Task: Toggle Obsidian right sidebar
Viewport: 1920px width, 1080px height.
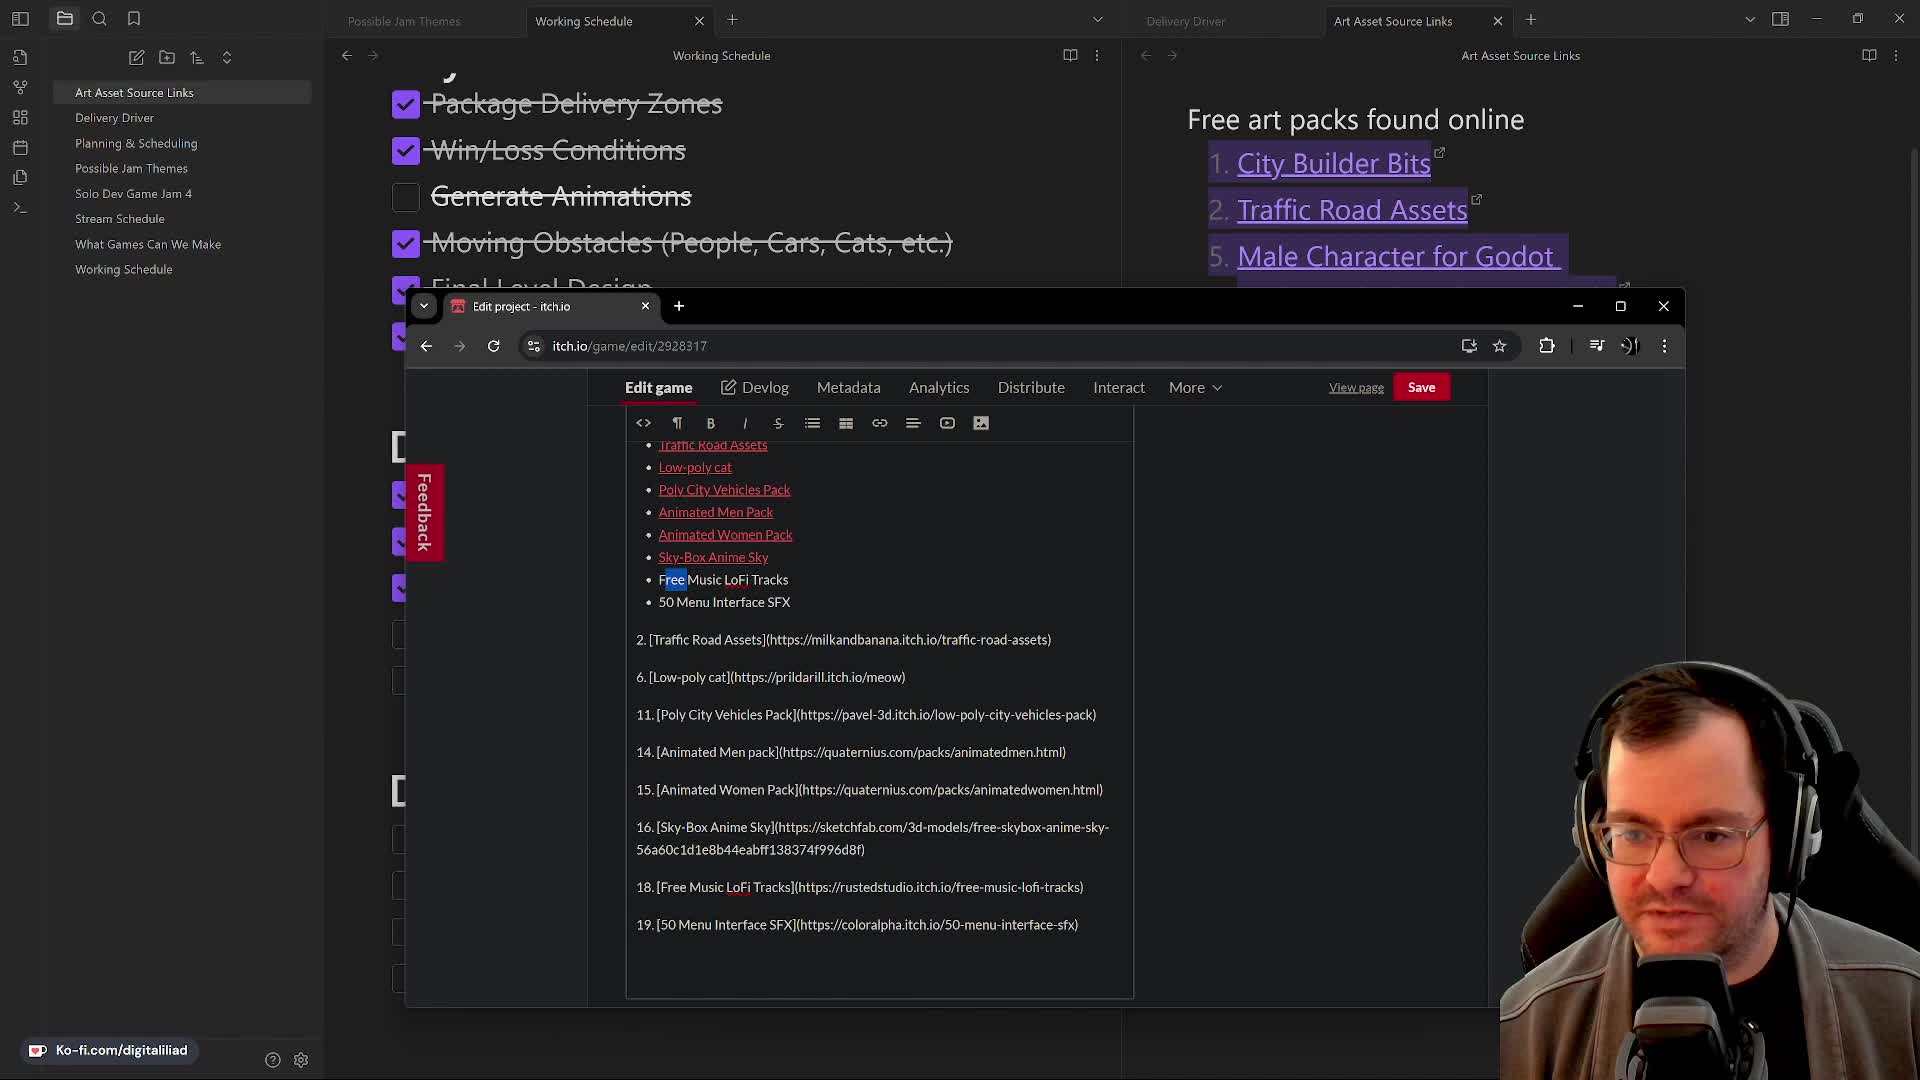Action: [1780, 19]
